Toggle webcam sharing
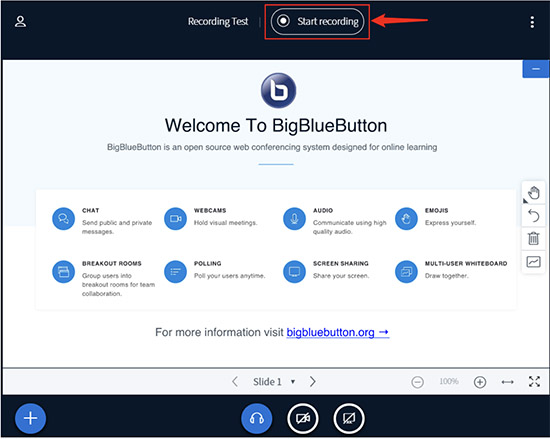The height and width of the screenshot is (439, 550). point(303,418)
